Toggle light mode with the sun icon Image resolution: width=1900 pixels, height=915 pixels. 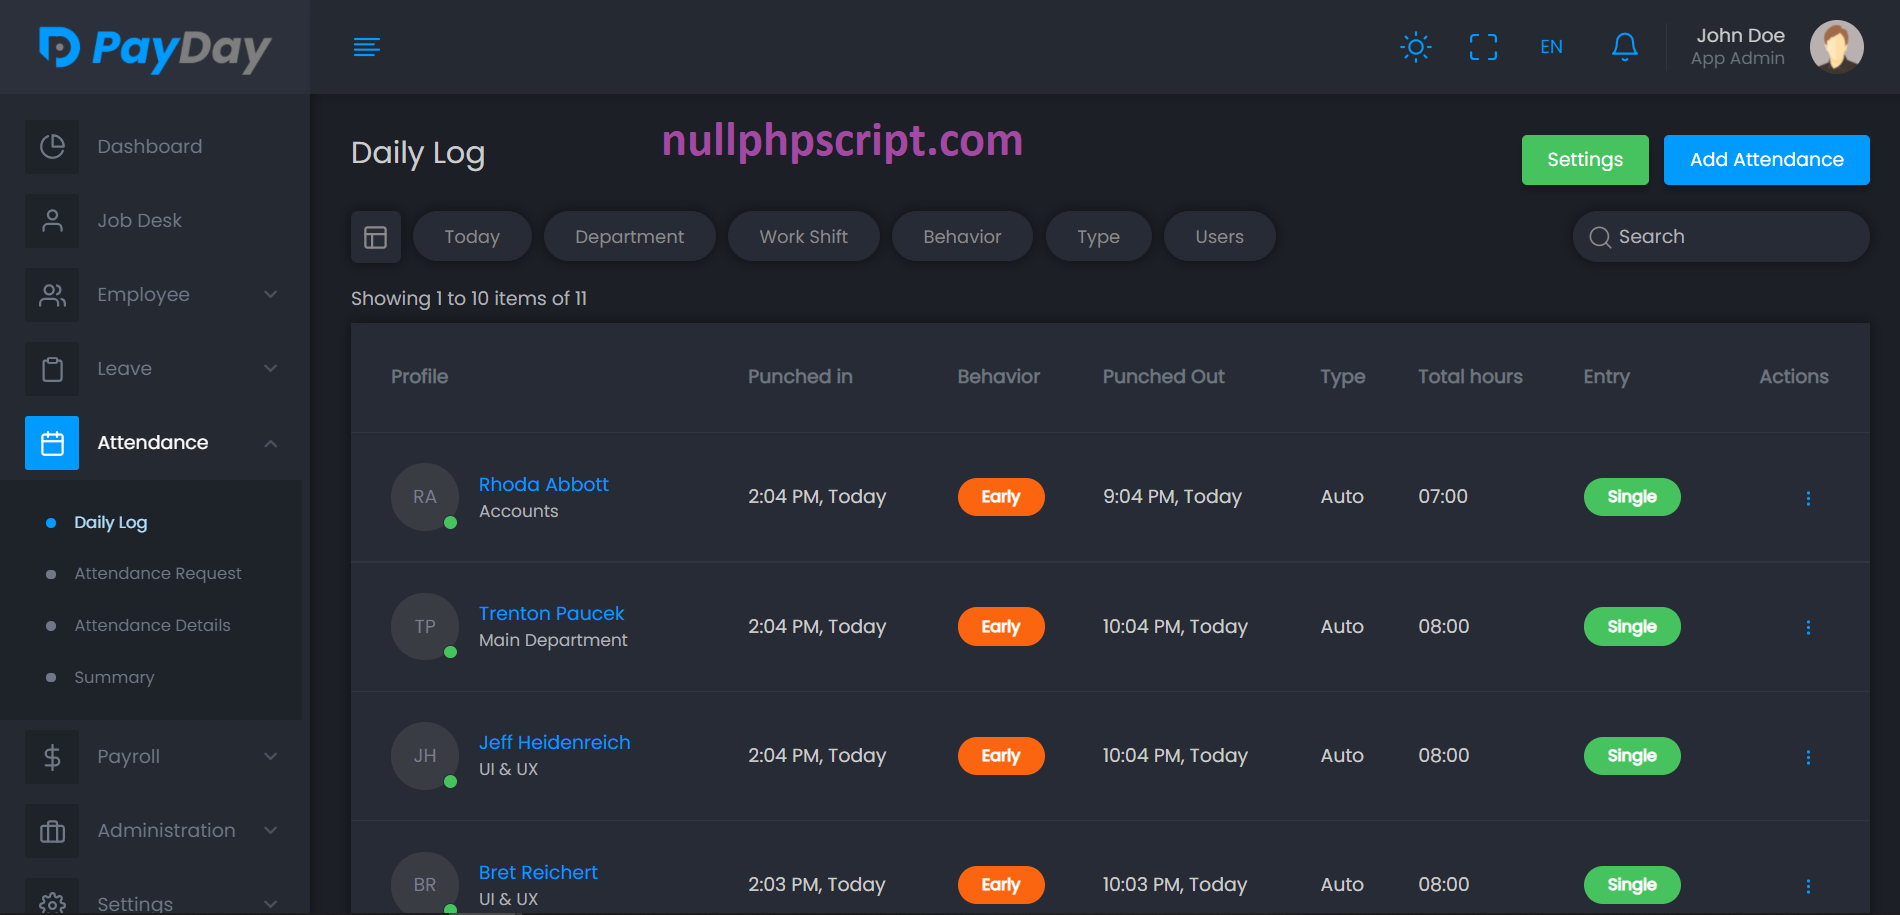click(x=1415, y=47)
